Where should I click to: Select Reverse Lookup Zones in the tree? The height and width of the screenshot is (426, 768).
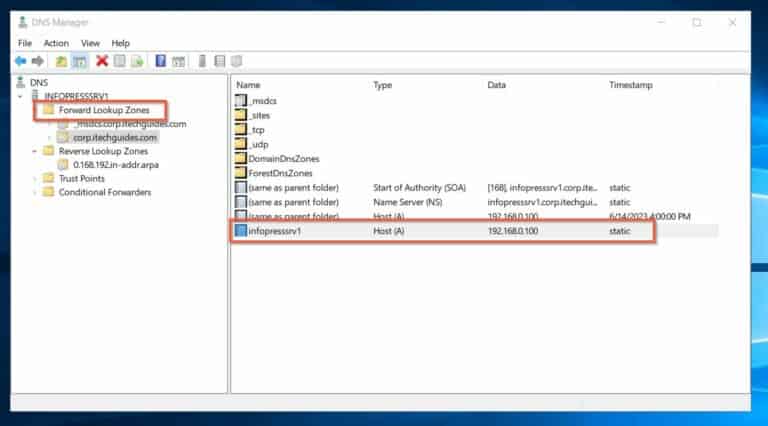tap(103, 151)
